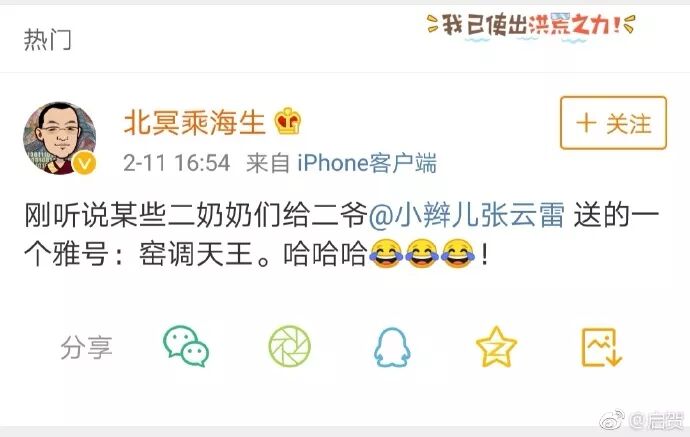690x437 pixels.
Task: Click the 洪荒之力 banner sticker
Action: [x=531, y=26]
